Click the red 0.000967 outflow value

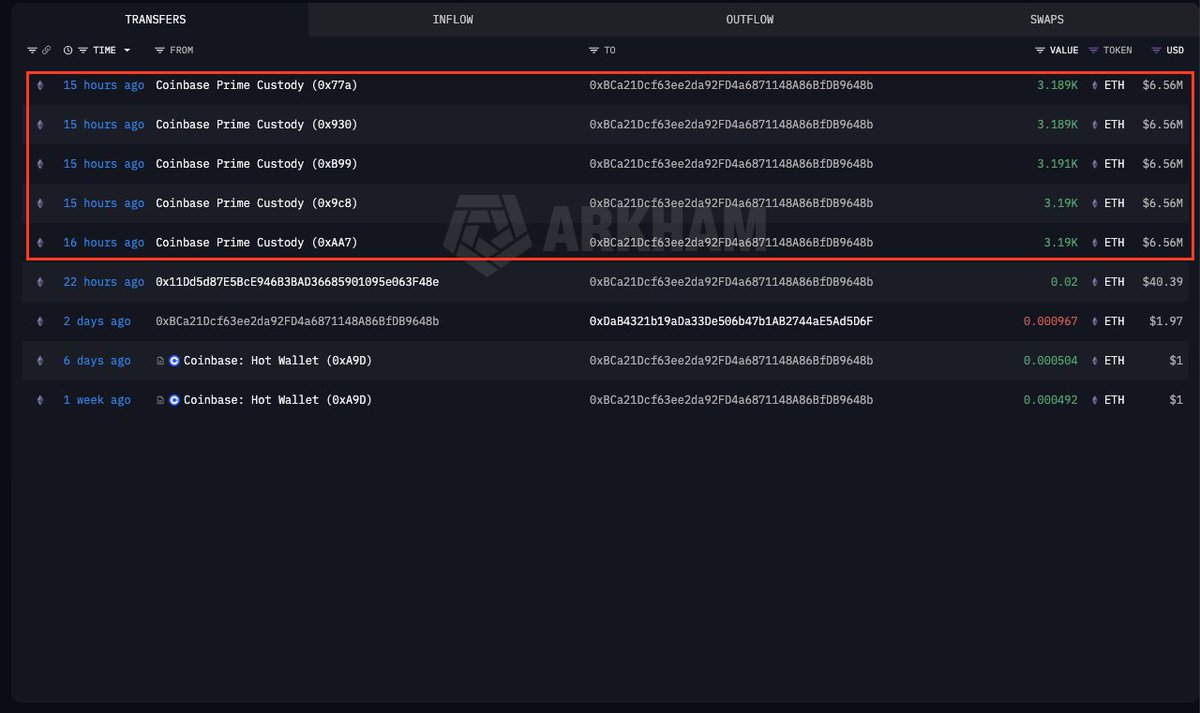[1050, 322]
